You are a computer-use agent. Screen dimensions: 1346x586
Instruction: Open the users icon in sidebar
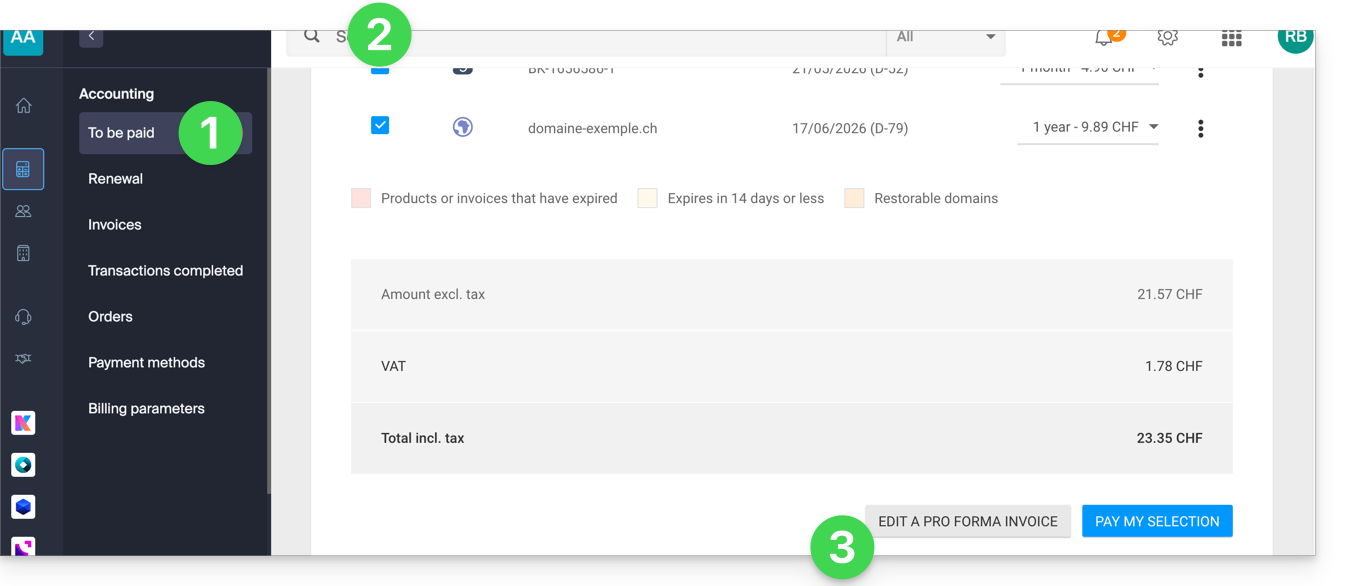click(23, 212)
